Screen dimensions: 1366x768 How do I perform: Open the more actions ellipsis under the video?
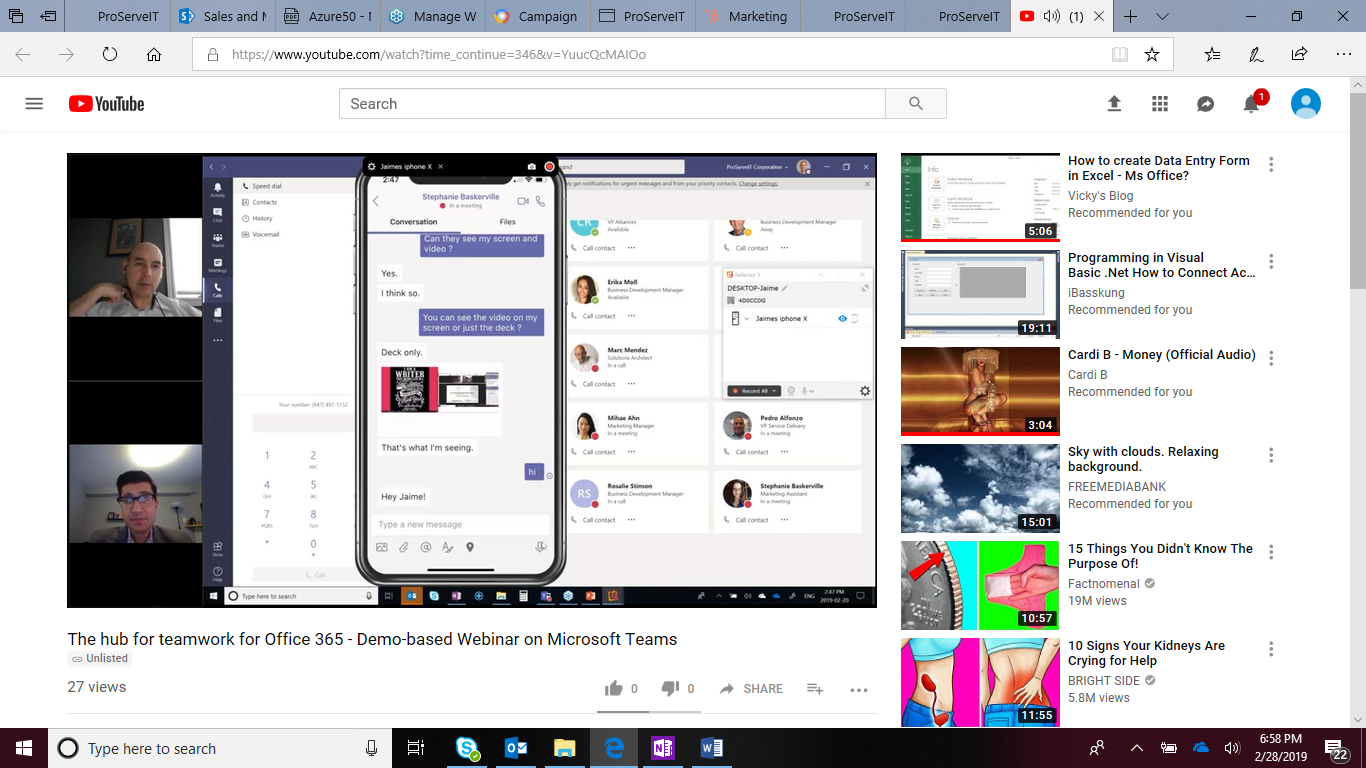[858, 690]
